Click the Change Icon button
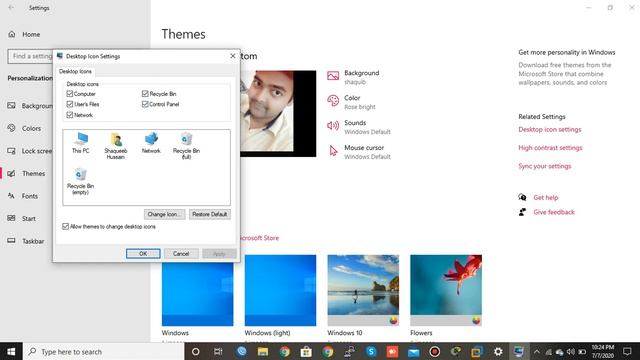 pos(164,214)
